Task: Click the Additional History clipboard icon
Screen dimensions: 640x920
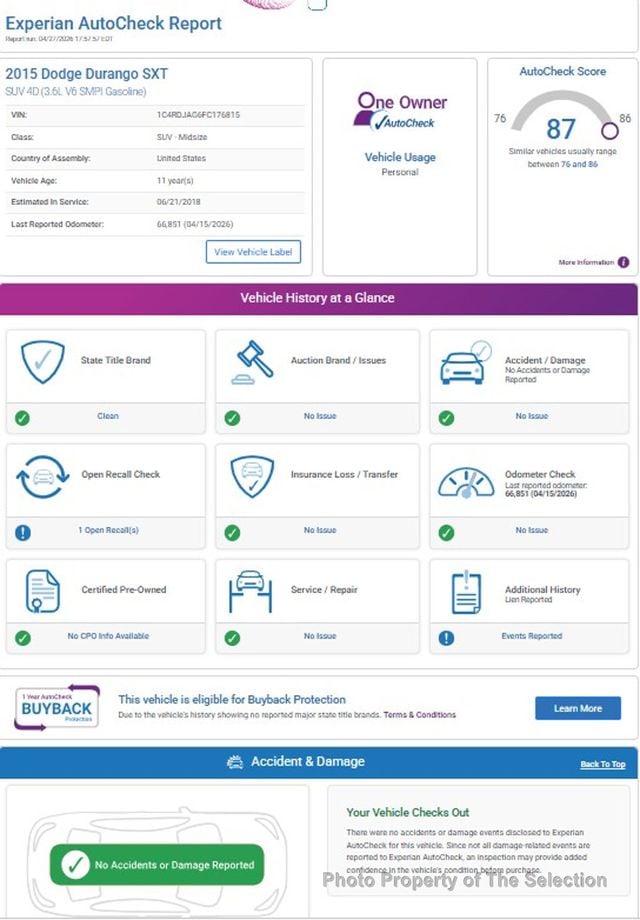Action: (466, 591)
